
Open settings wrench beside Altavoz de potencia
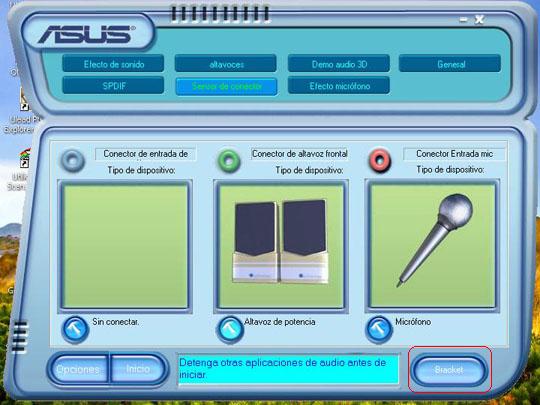click(230, 330)
